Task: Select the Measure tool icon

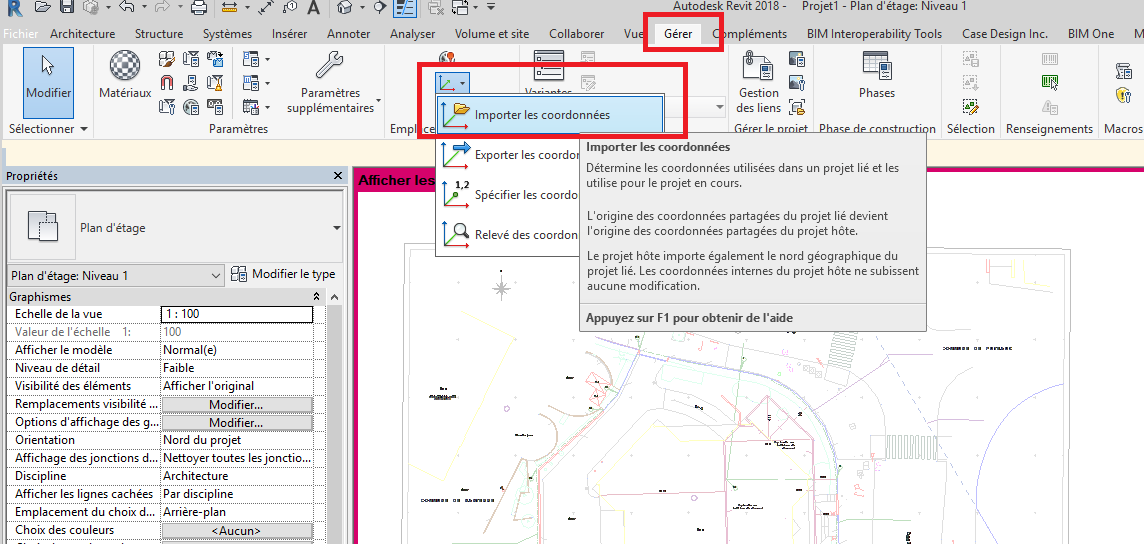Action: [x=230, y=8]
